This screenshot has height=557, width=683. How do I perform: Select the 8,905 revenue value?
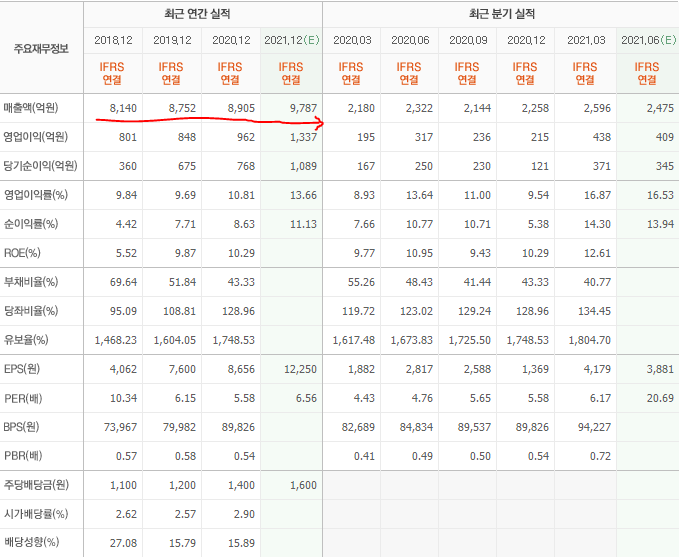pyautogui.click(x=241, y=108)
